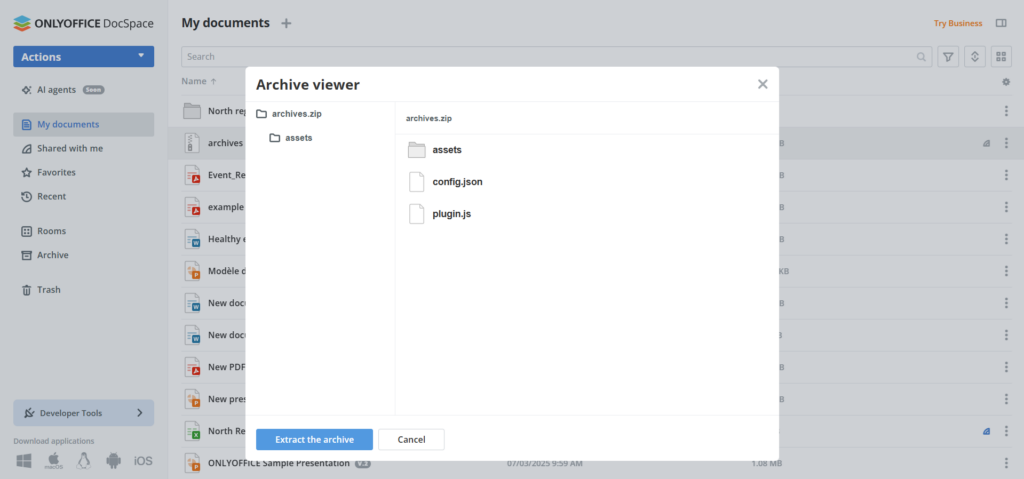Open the filter options icon
Viewport: 1024px width, 479px height.
coord(948,57)
